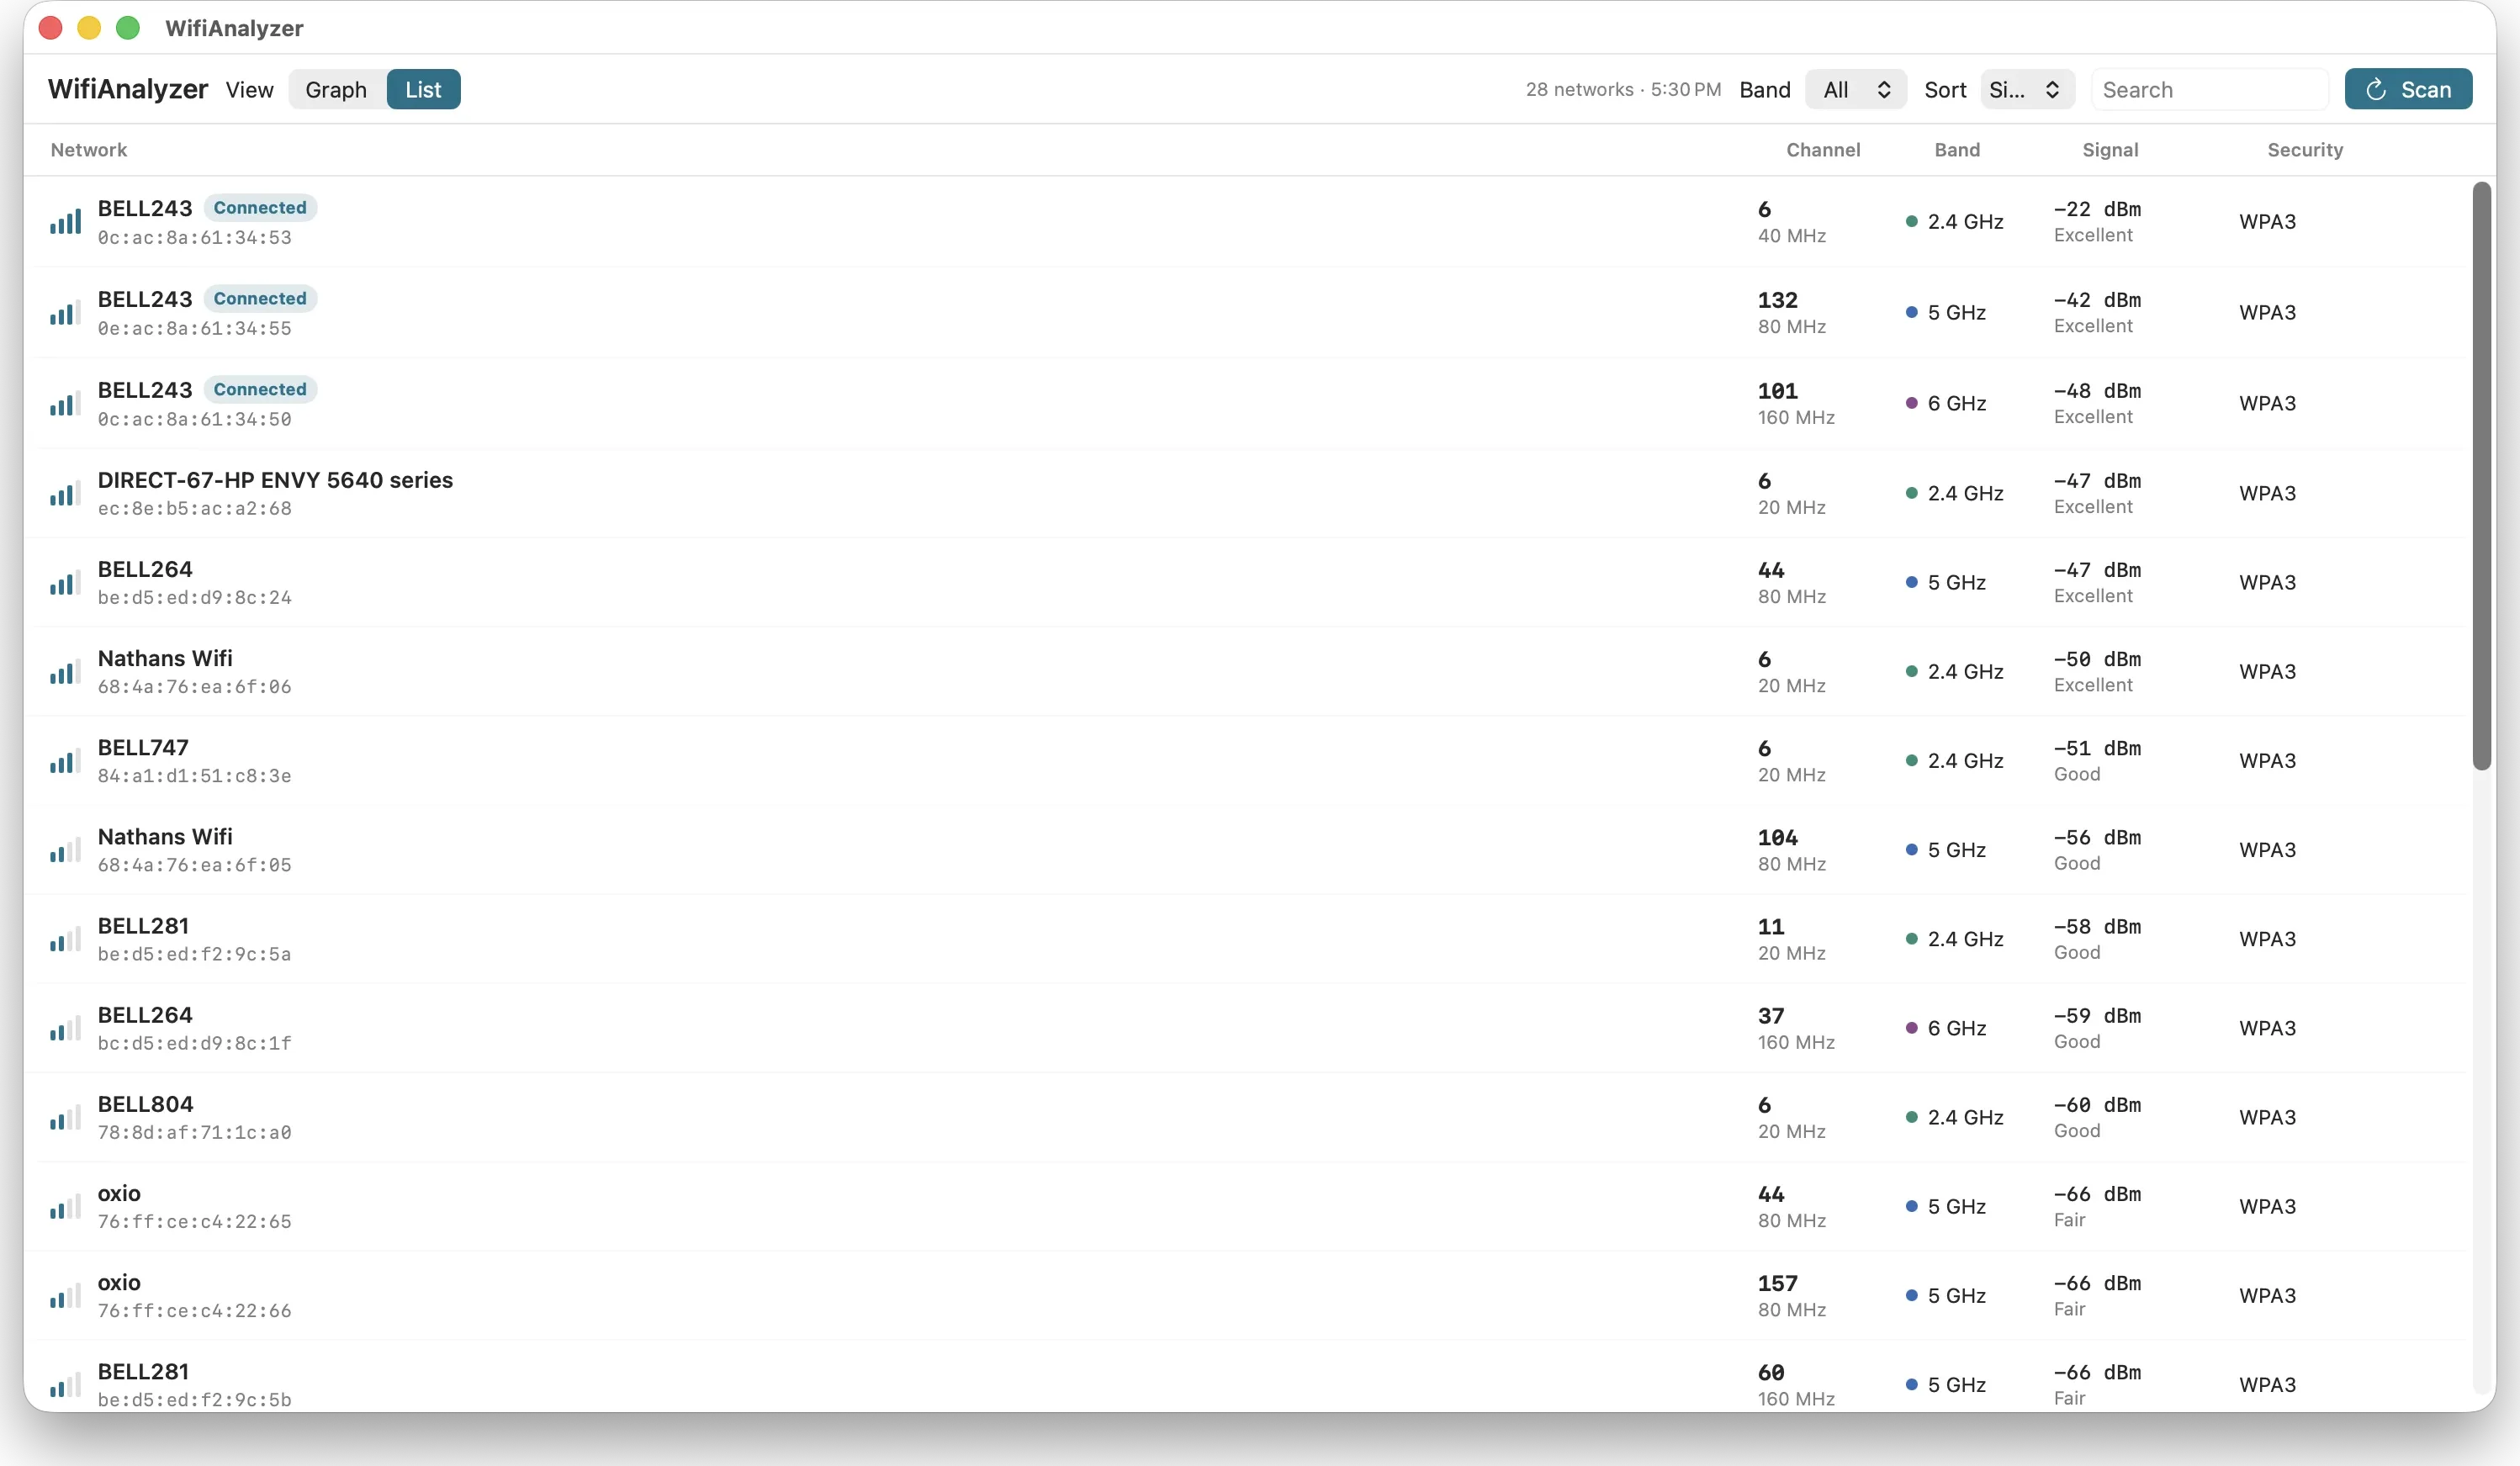Image resolution: width=2520 pixels, height=1466 pixels.
Task: Click into the Search field
Action: [2209, 90]
